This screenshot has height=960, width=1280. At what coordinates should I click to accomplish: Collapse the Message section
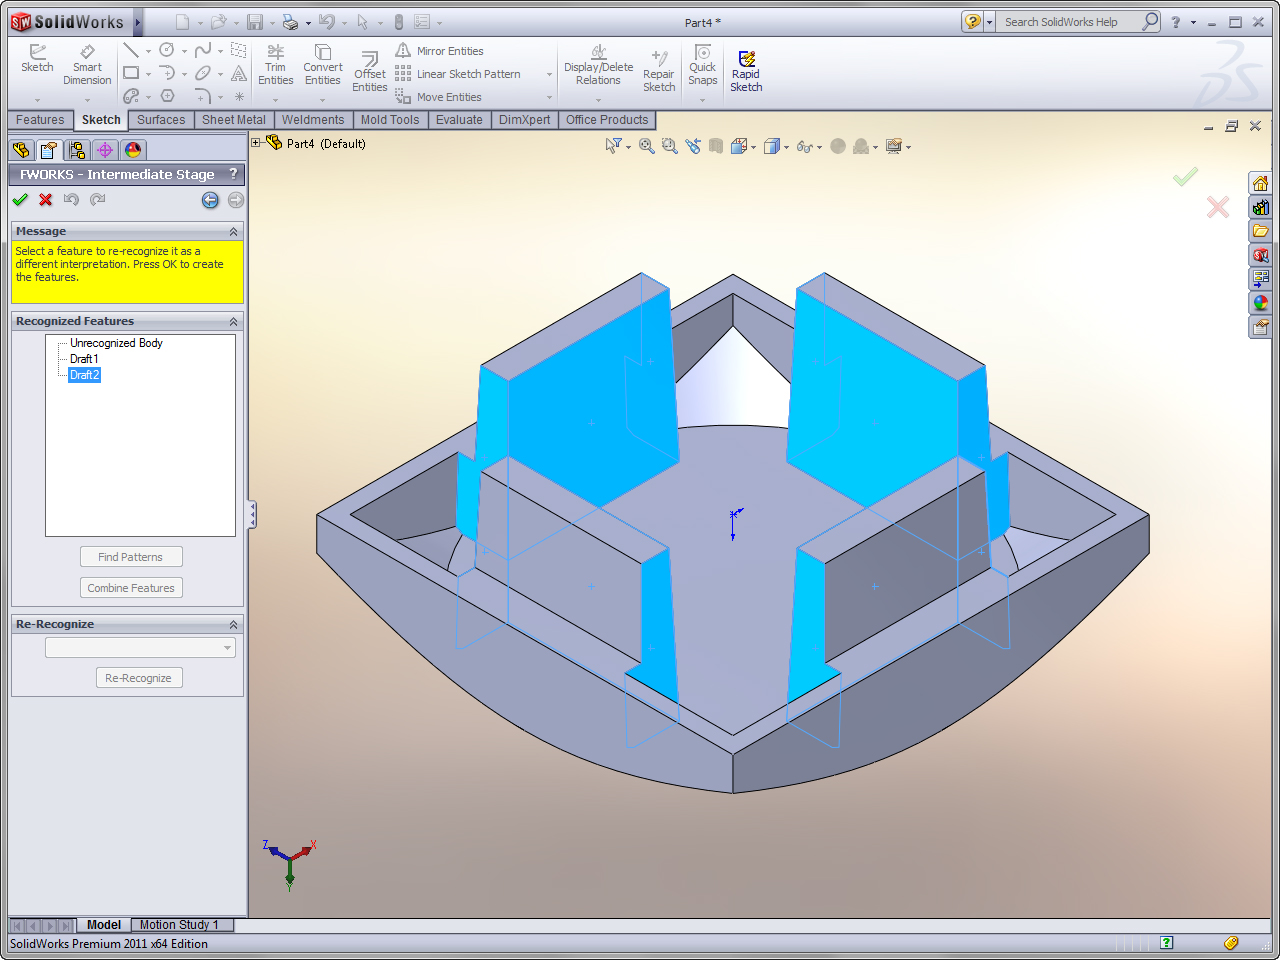pyautogui.click(x=233, y=231)
